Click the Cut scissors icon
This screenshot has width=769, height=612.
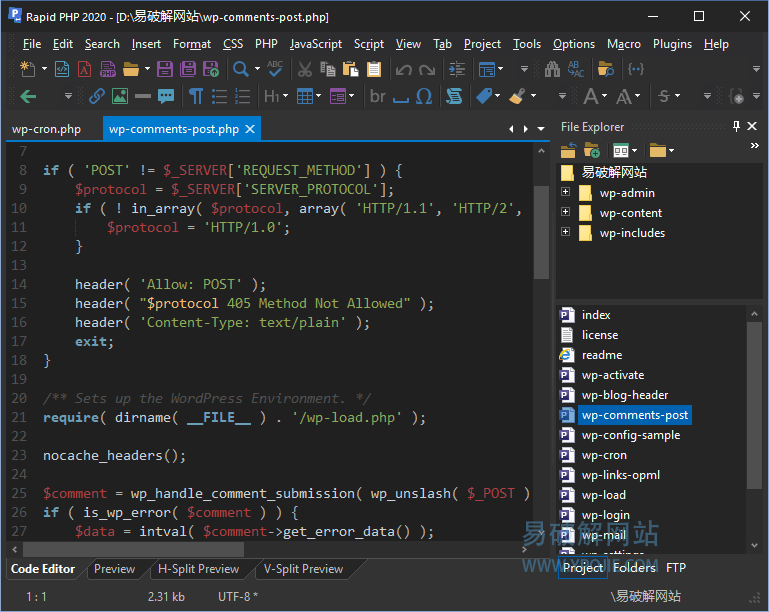pyautogui.click(x=304, y=69)
